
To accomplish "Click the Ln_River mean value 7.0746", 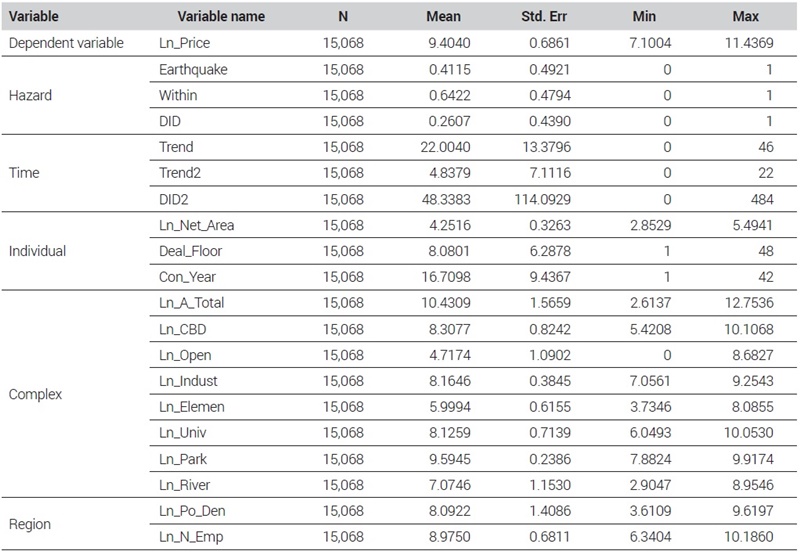I will [449, 485].
